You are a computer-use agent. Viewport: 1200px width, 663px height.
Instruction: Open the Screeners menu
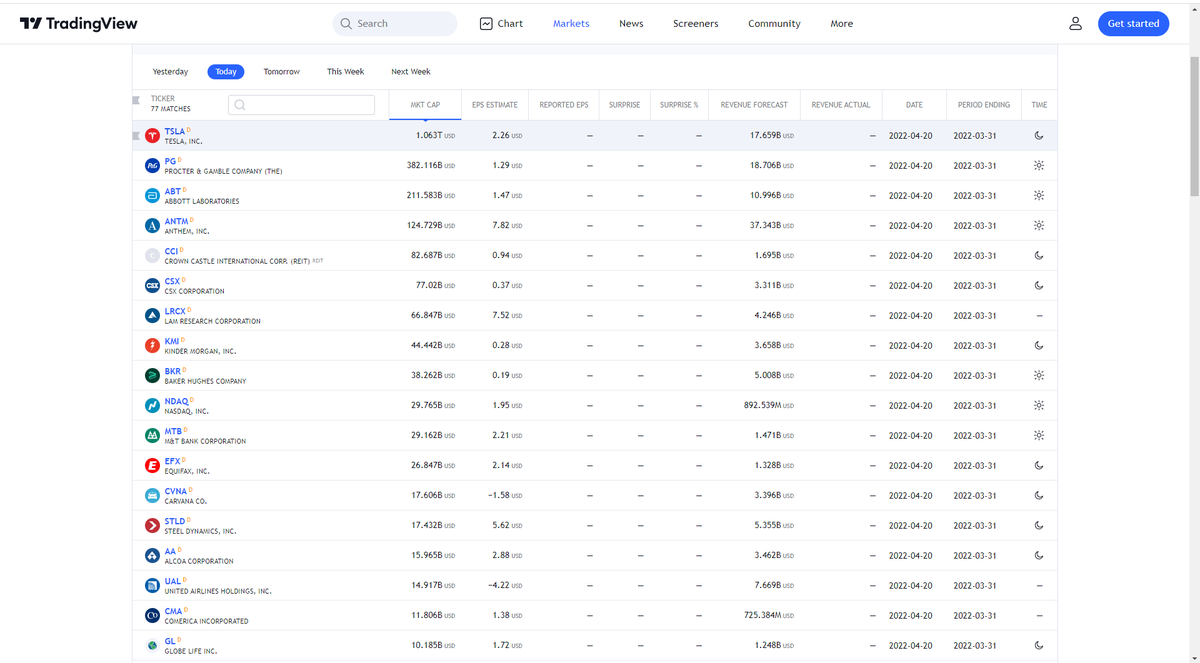coord(695,23)
